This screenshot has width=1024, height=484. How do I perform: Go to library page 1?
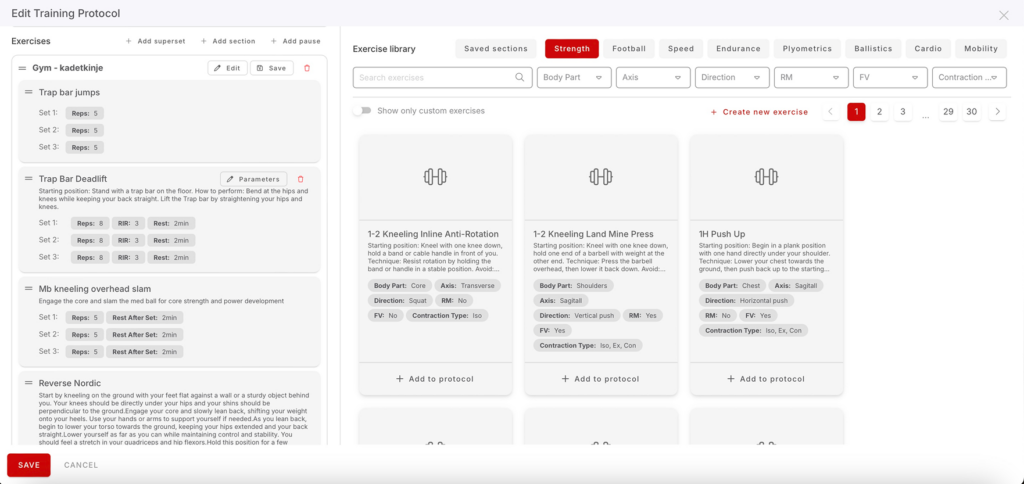coord(856,112)
